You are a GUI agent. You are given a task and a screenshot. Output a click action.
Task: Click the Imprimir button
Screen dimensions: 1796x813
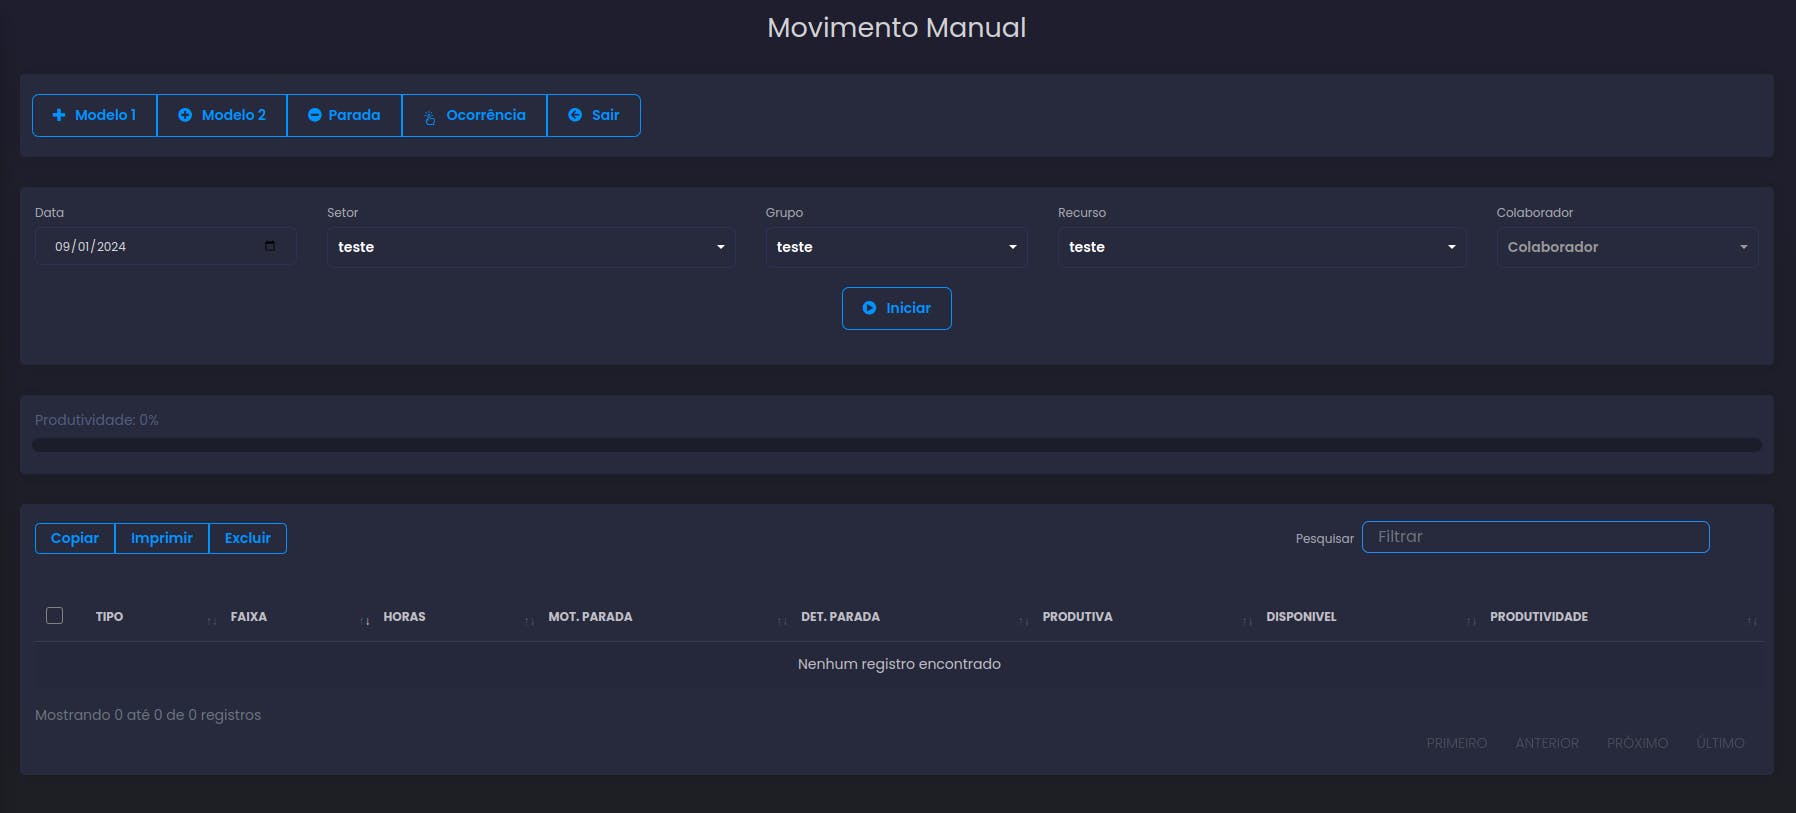tap(162, 538)
